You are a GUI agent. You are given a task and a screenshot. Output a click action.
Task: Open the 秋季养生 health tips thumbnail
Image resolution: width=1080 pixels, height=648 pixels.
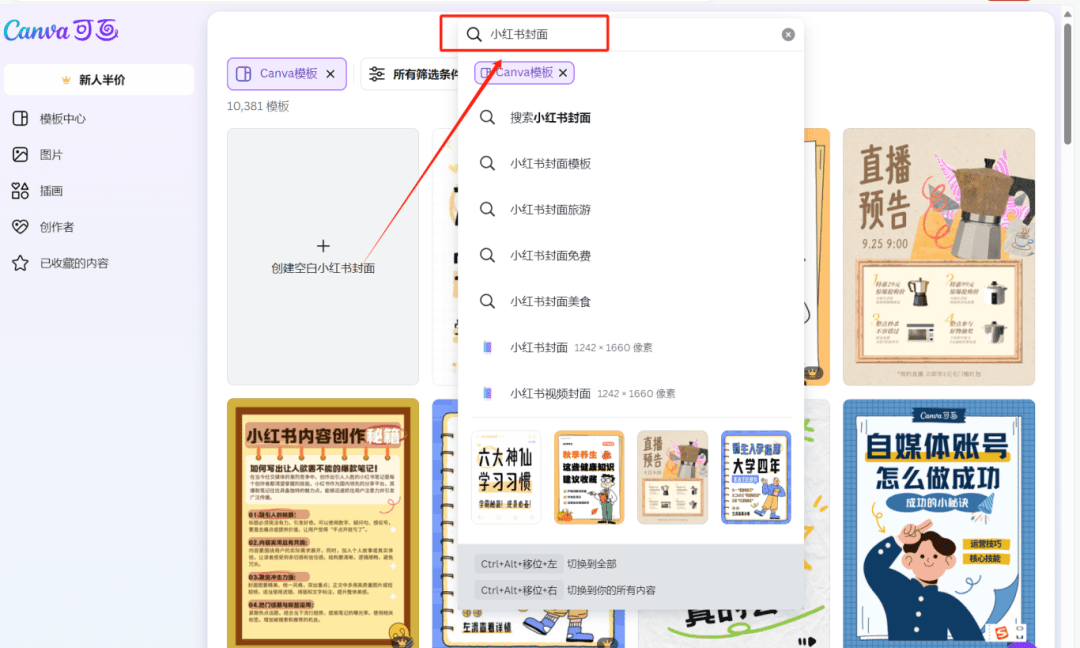(x=589, y=477)
